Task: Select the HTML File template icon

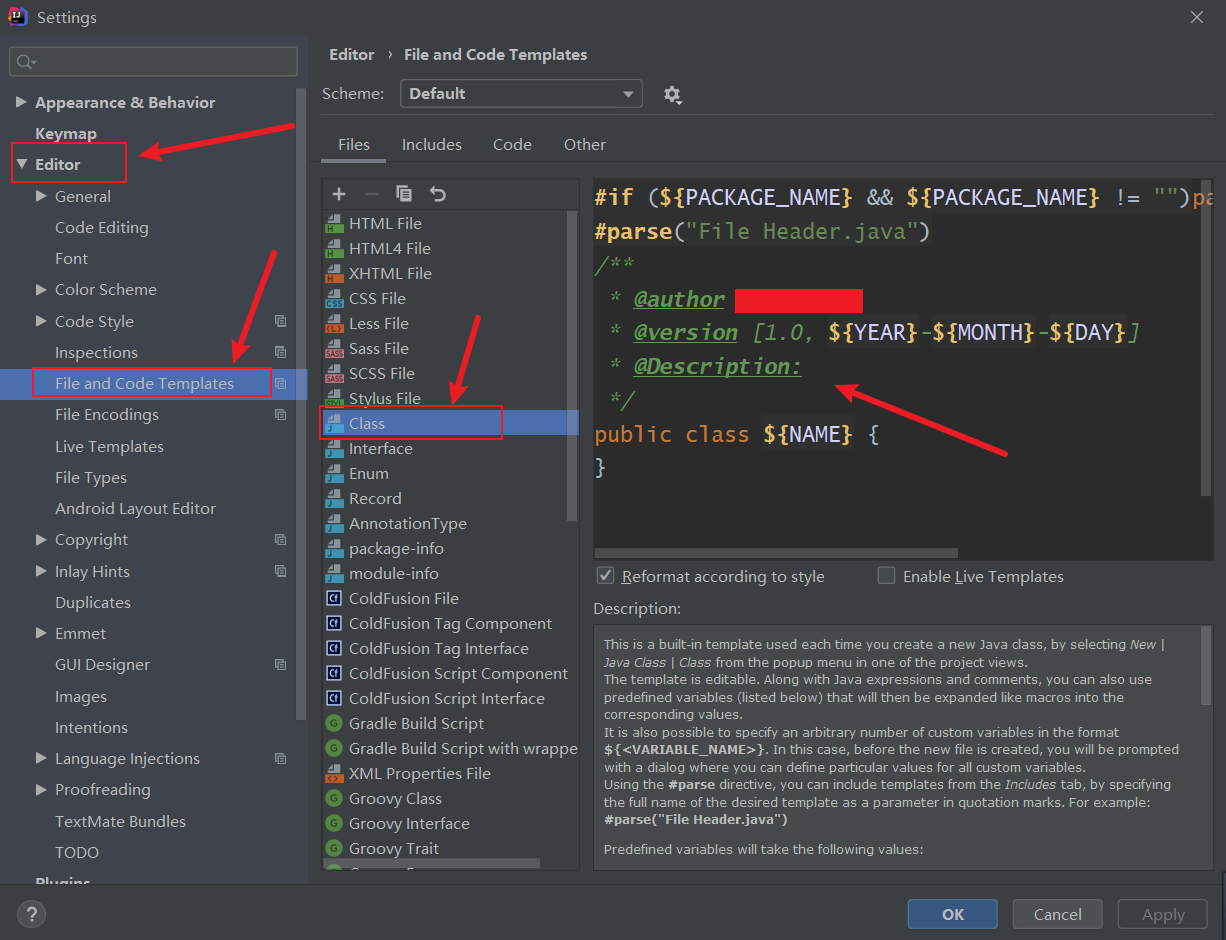Action: click(335, 224)
